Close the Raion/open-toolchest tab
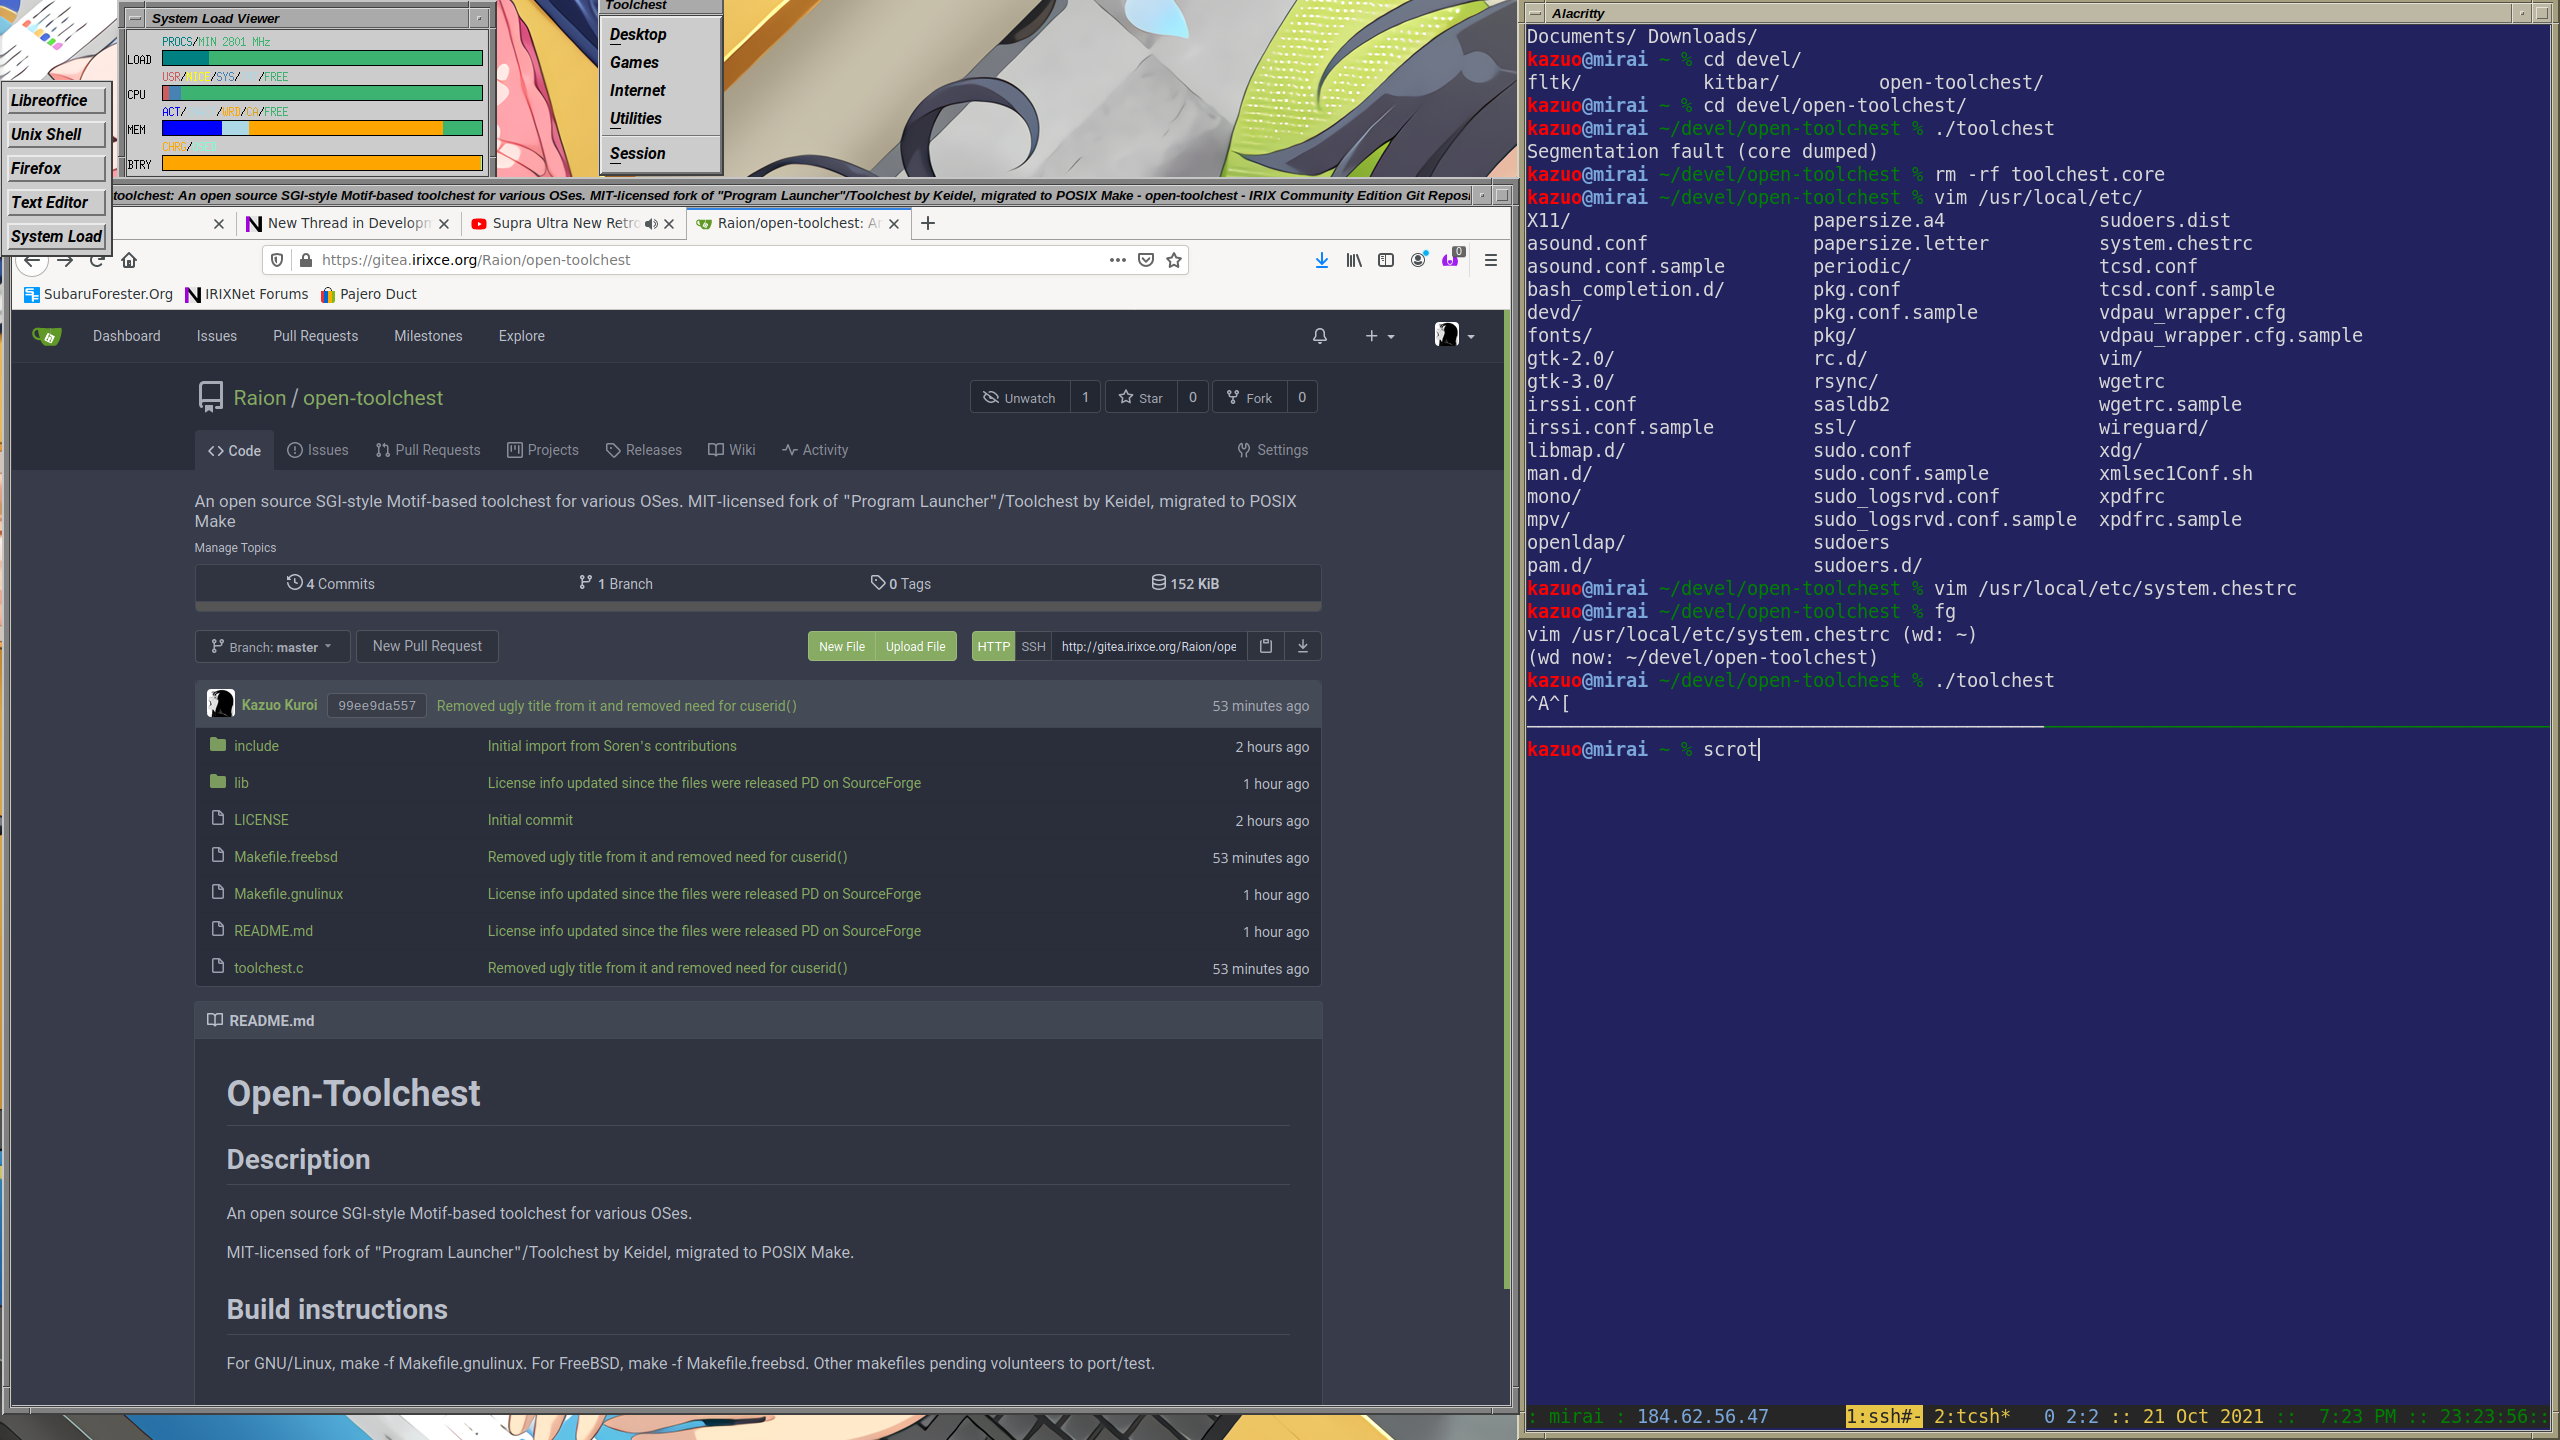This screenshot has width=2560, height=1440. pos(894,224)
